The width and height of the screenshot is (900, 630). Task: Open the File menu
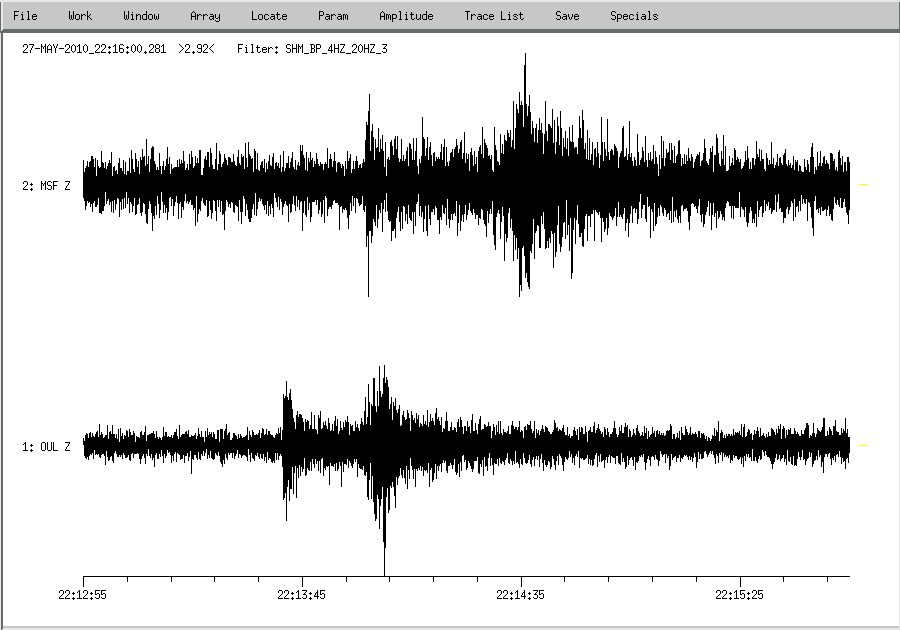pyautogui.click(x=25, y=16)
